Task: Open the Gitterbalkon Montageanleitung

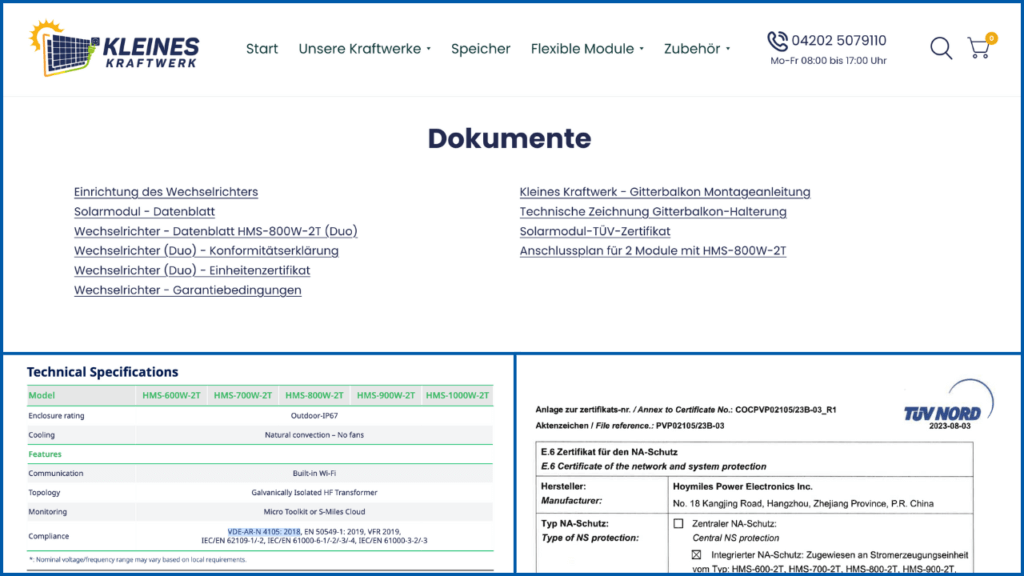Action: [x=664, y=192]
